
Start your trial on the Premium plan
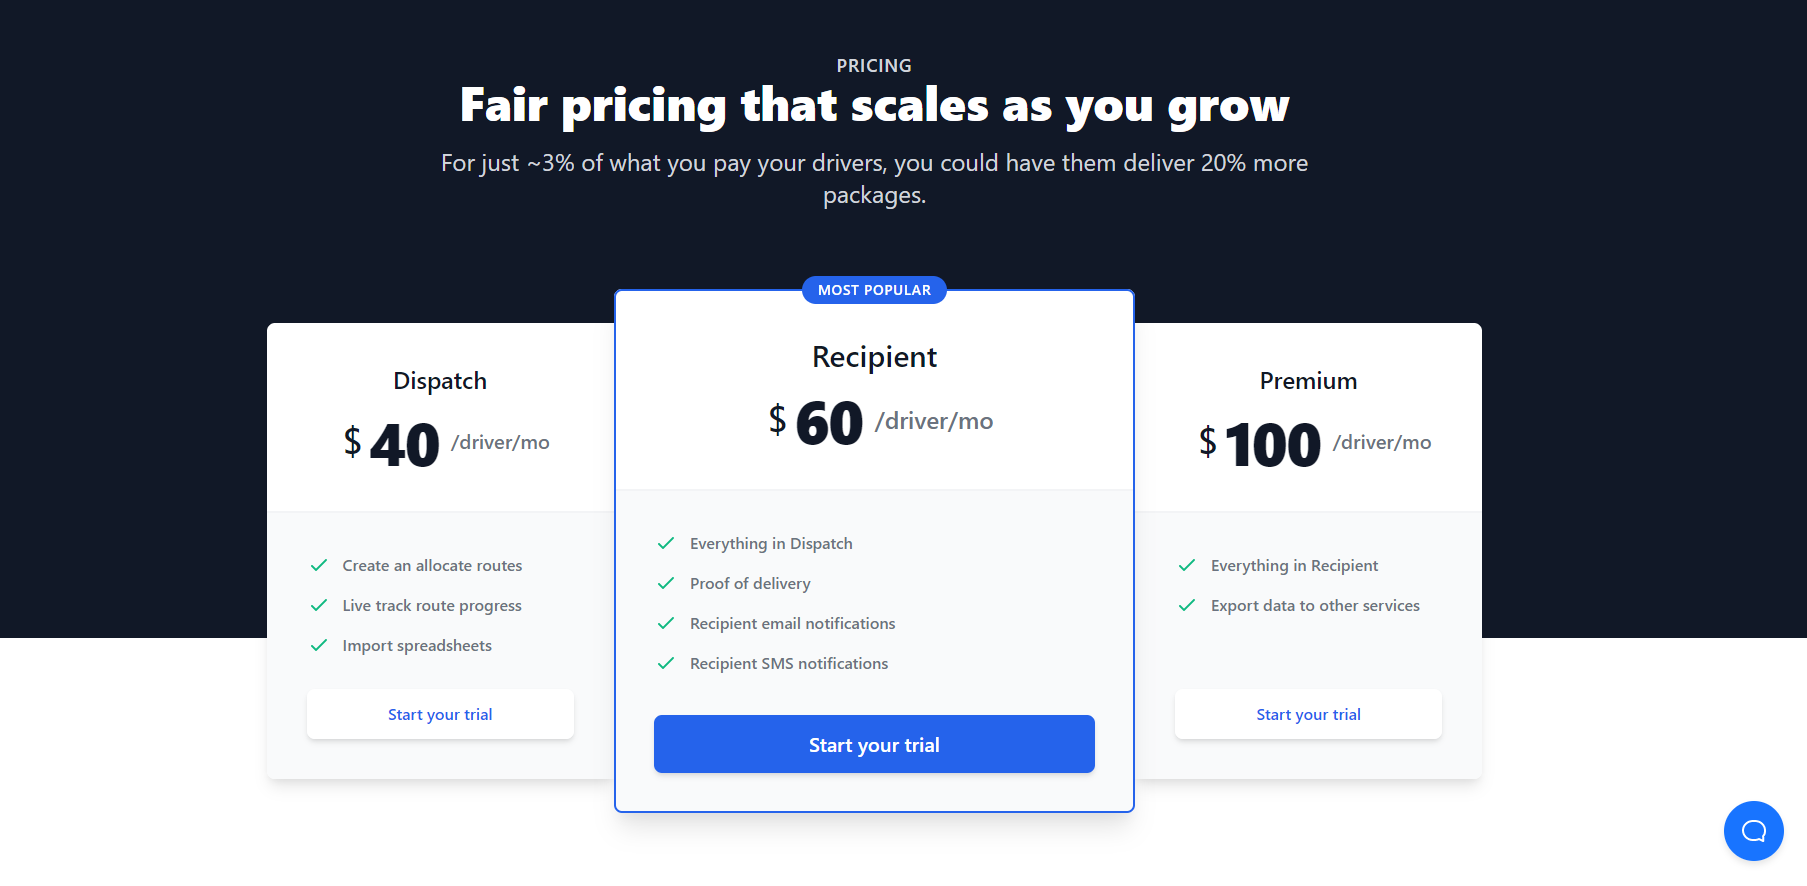pyautogui.click(x=1308, y=714)
